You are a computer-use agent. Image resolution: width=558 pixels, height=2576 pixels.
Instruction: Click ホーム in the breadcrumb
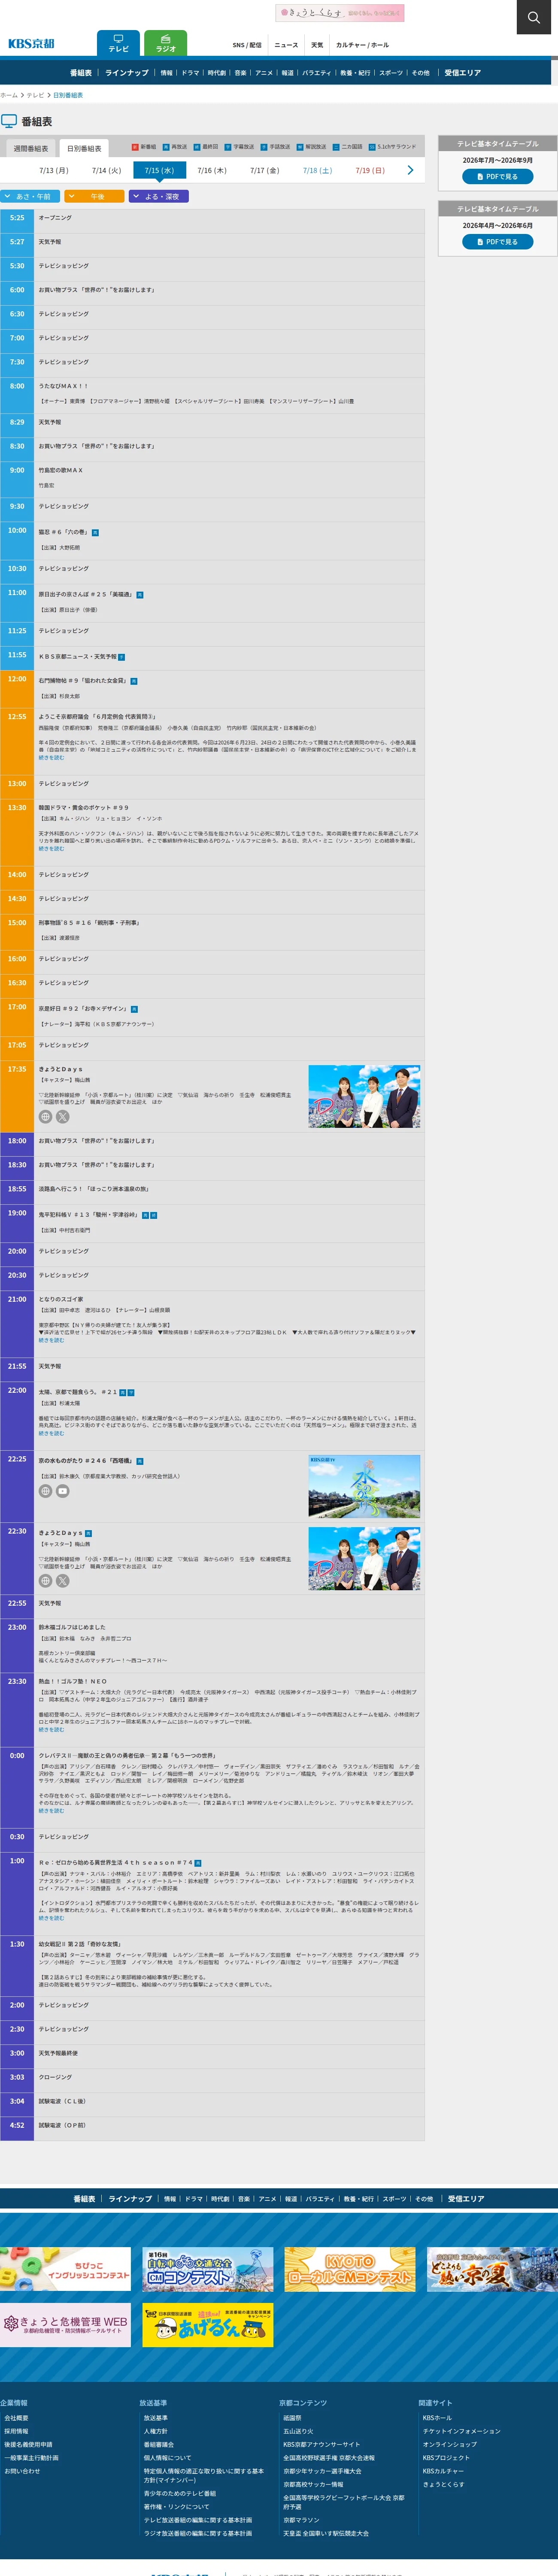pos(9,95)
